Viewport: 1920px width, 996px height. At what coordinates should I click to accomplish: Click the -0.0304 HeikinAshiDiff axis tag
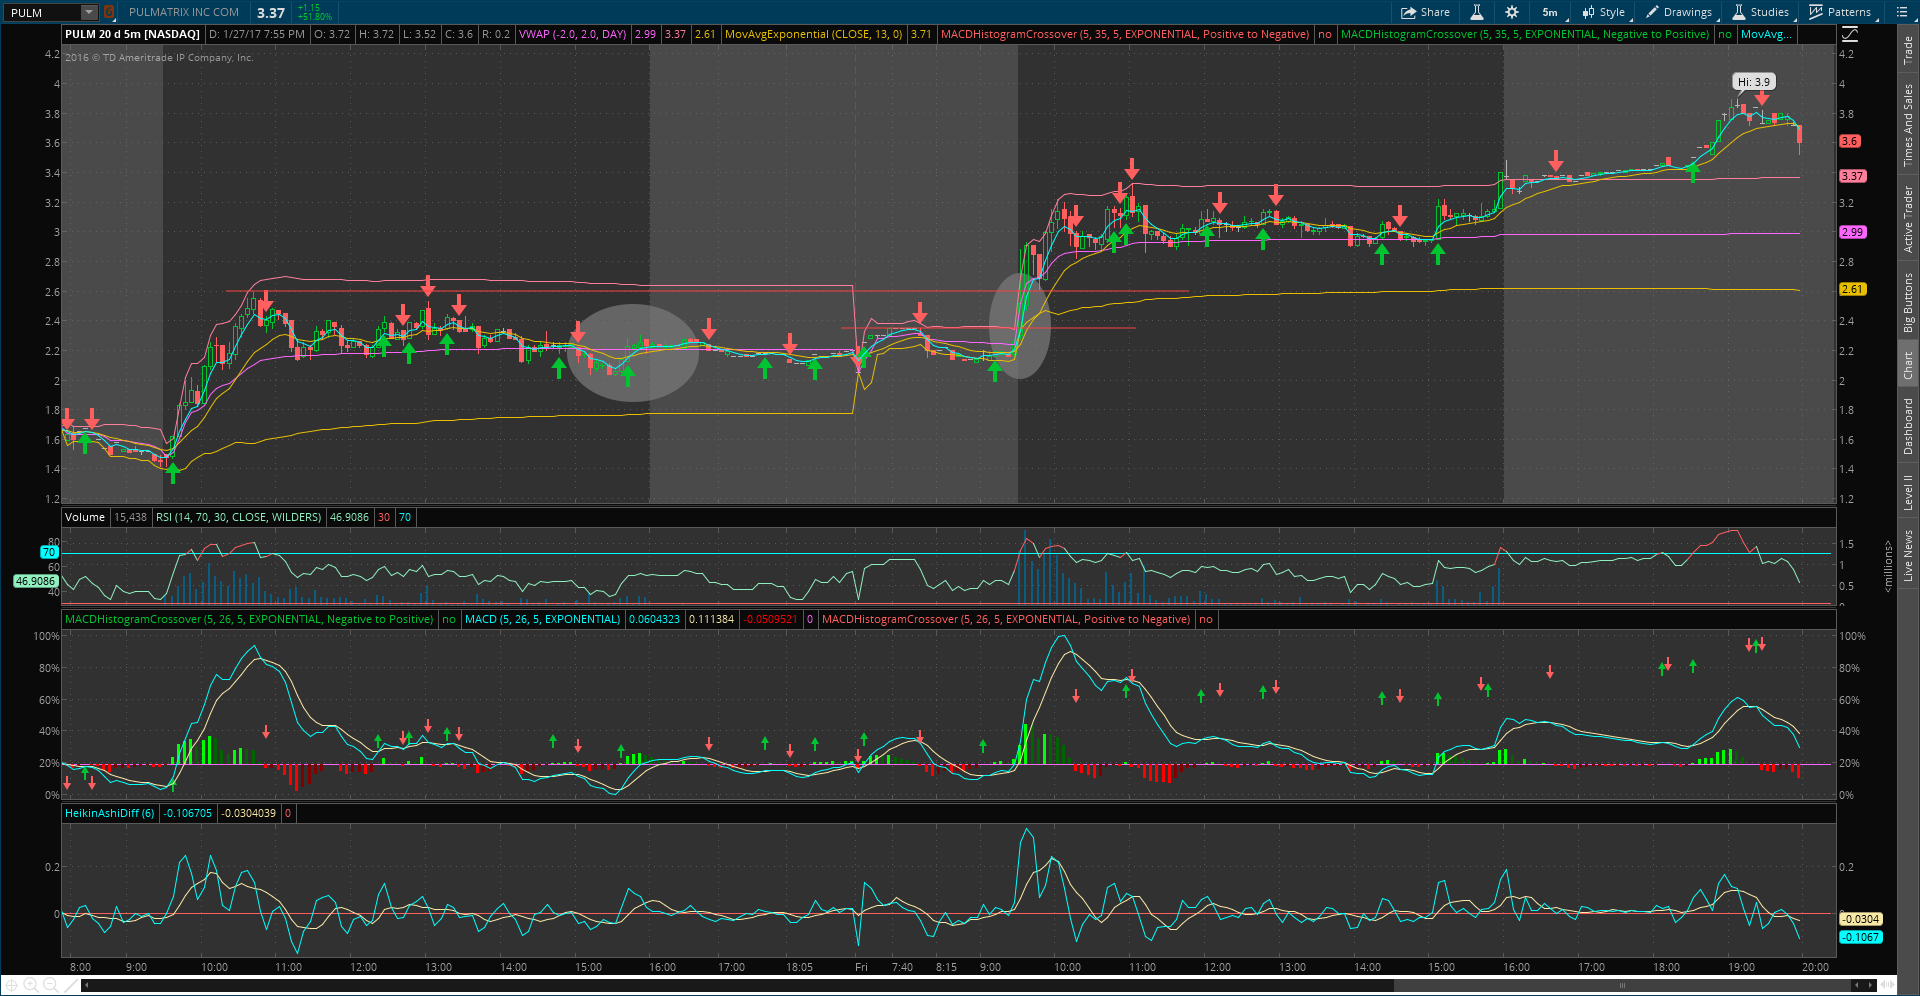(1861, 919)
